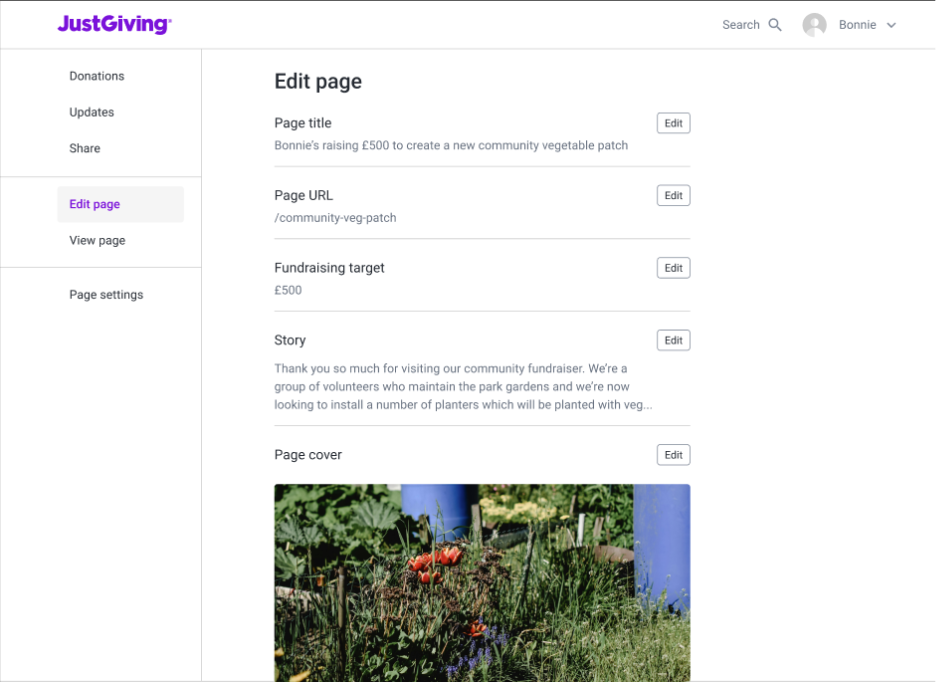
Task: Edit the Page cover
Action: (x=673, y=455)
